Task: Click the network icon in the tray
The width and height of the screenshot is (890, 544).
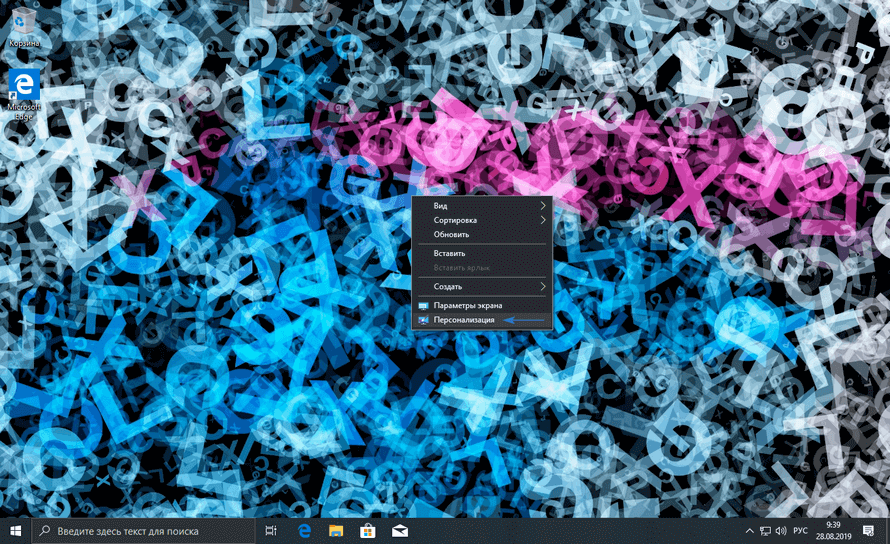Action: coord(765,531)
